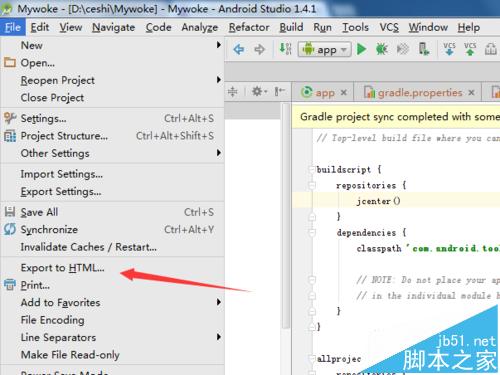Click the scroll from source crosshair icon
Screen dimensions: 500x375
(233, 91)
